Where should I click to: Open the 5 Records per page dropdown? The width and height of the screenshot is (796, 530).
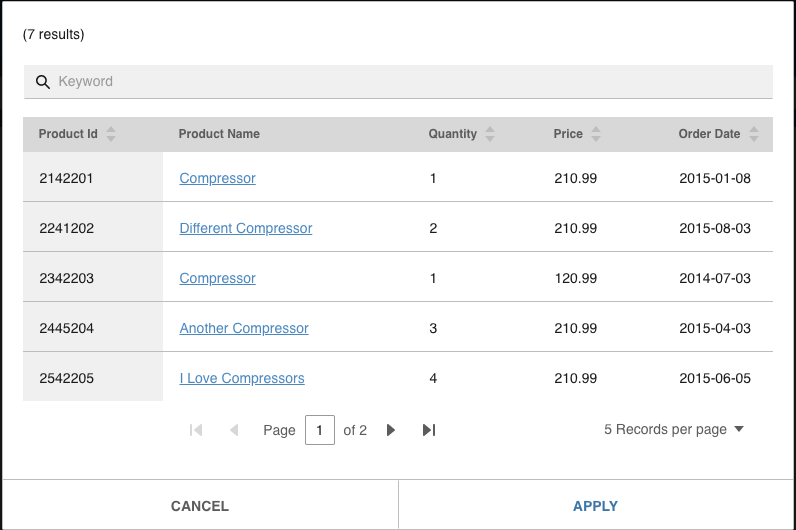(674, 429)
